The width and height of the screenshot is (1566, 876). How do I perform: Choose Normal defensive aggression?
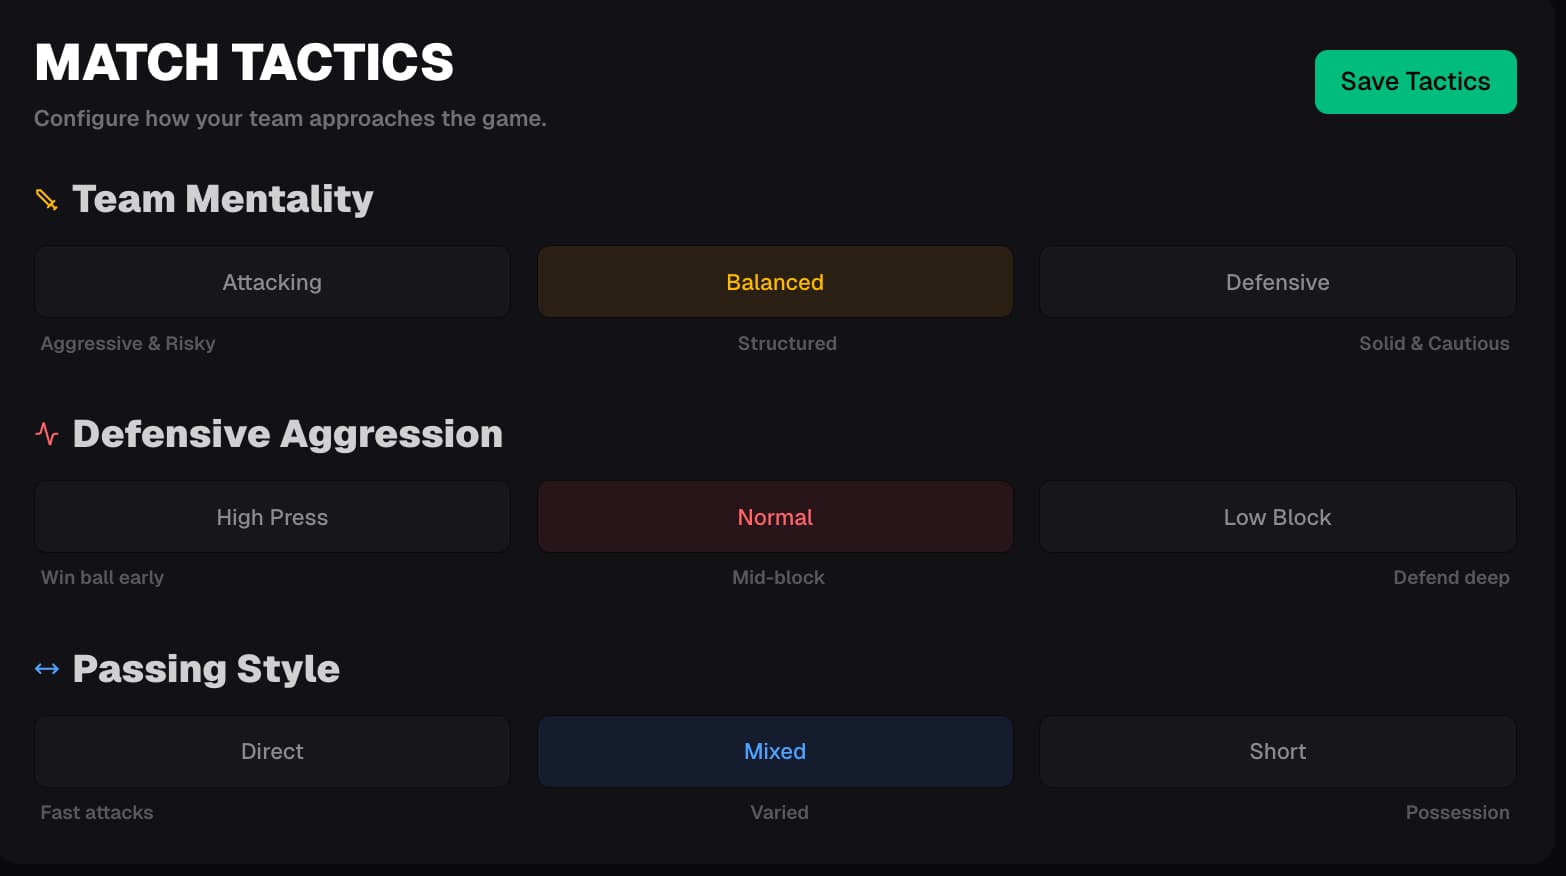[775, 517]
